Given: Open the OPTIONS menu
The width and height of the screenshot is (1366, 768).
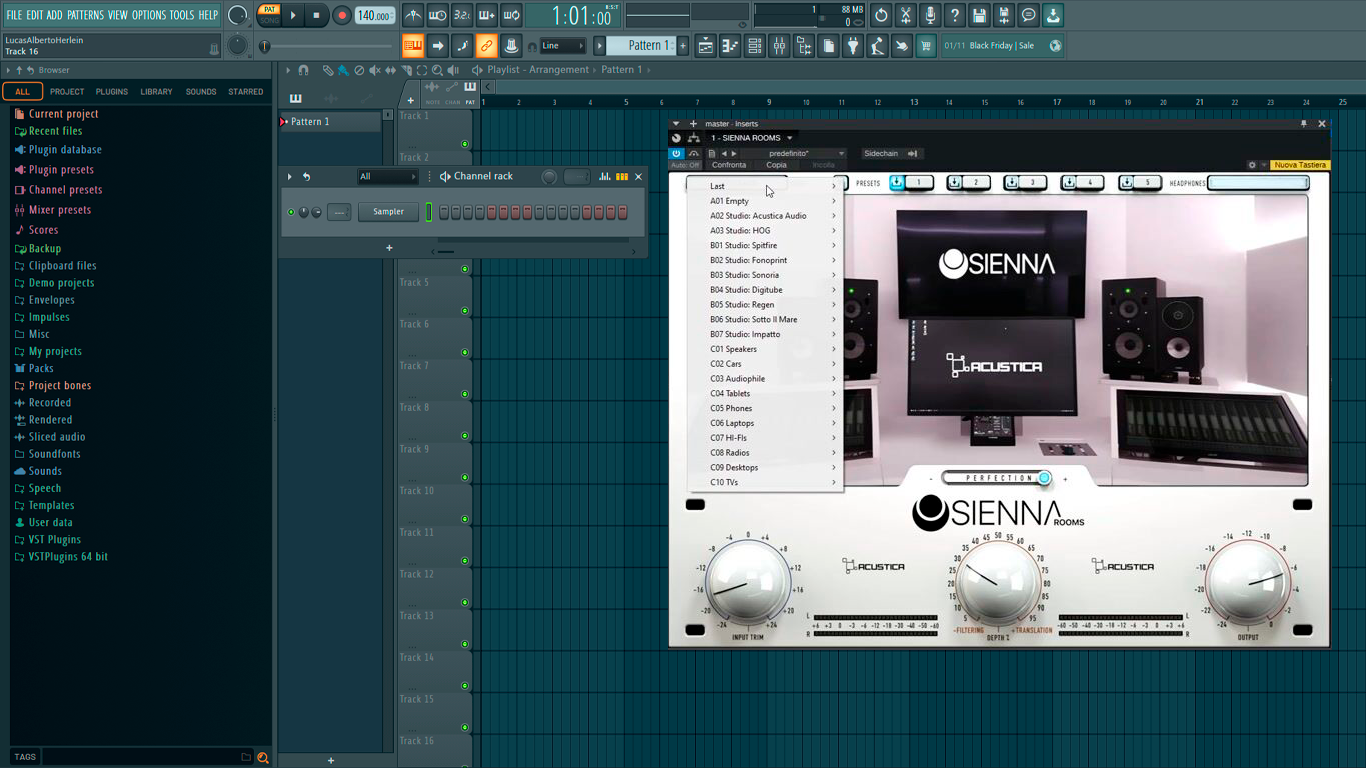Looking at the screenshot, I should tap(149, 15).
